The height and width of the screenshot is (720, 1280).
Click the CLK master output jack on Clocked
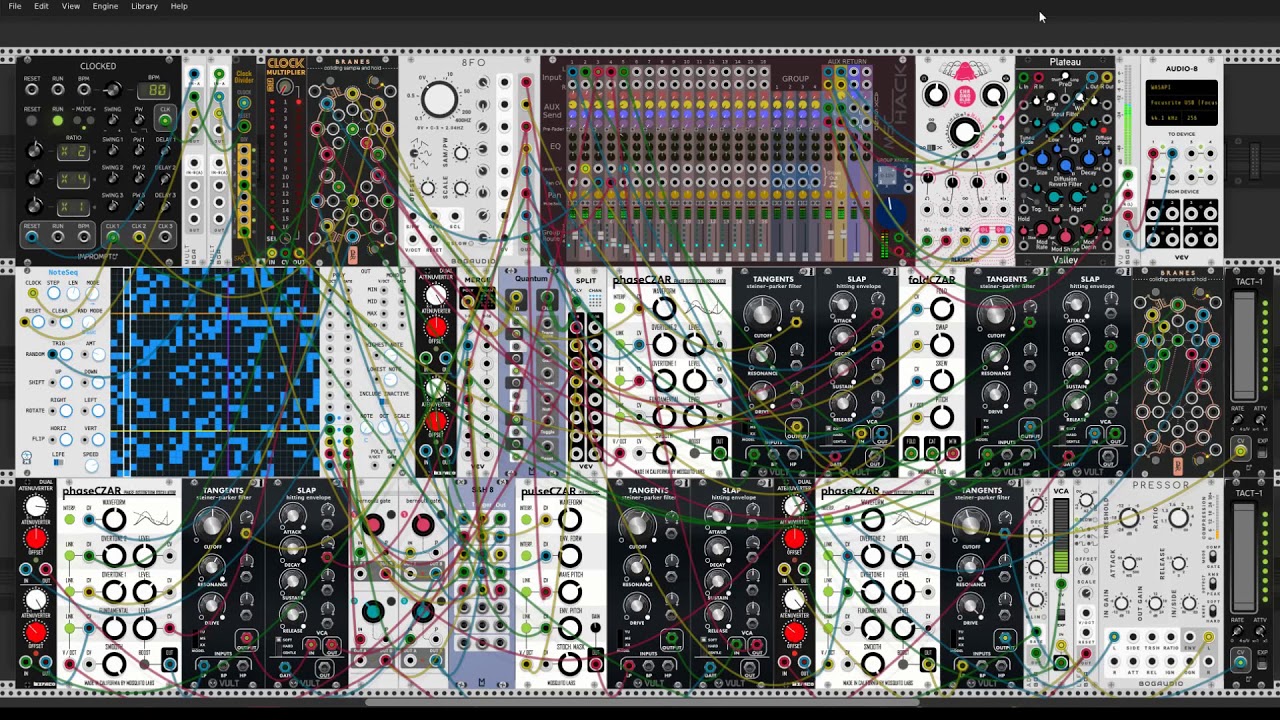click(165, 121)
